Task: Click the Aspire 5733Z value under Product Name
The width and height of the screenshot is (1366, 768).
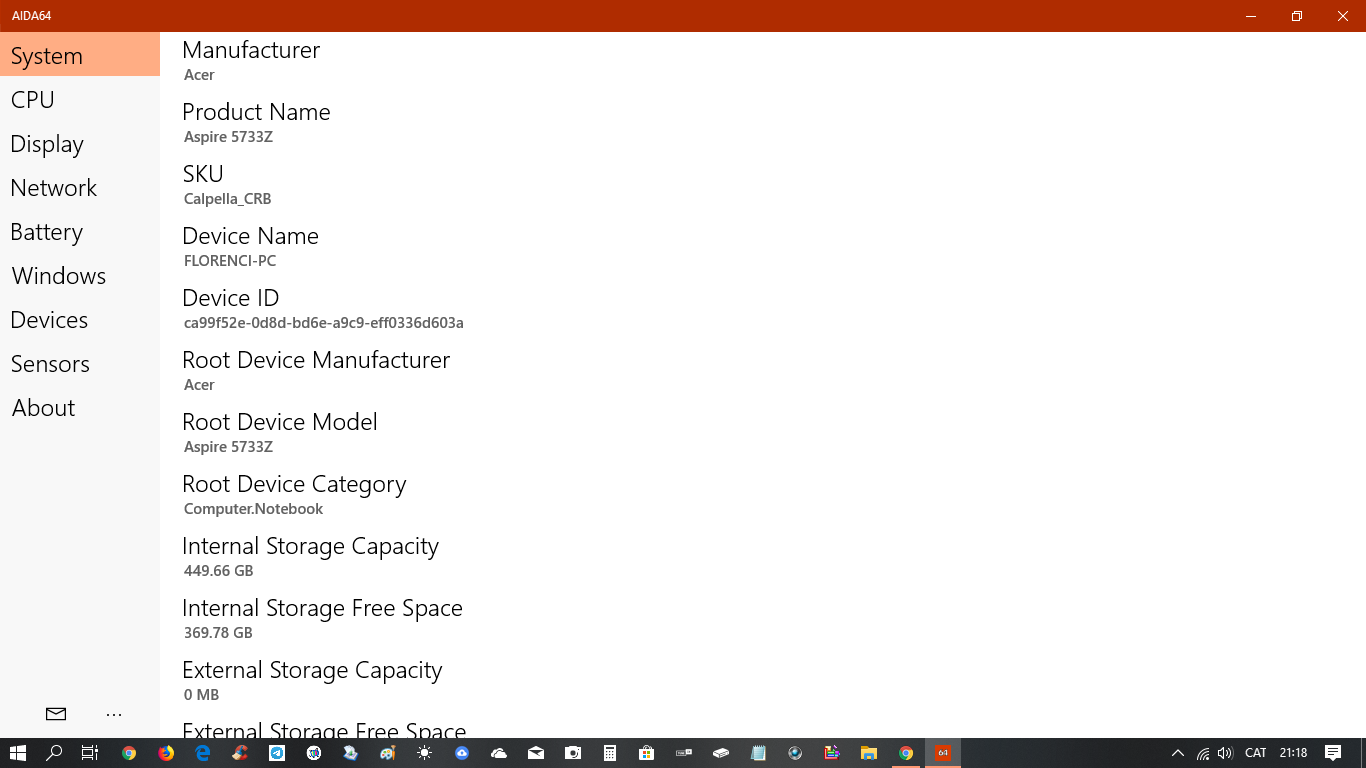Action: coord(228,137)
